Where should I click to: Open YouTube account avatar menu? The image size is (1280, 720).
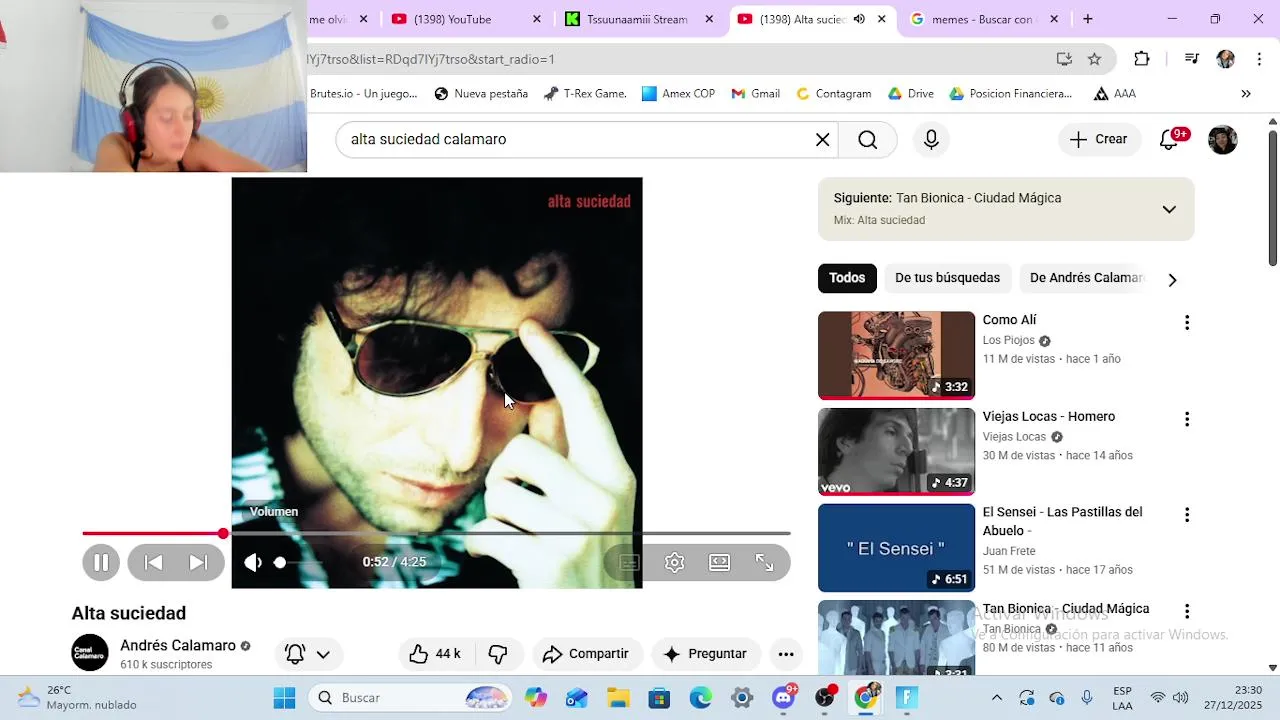point(1223,140)
